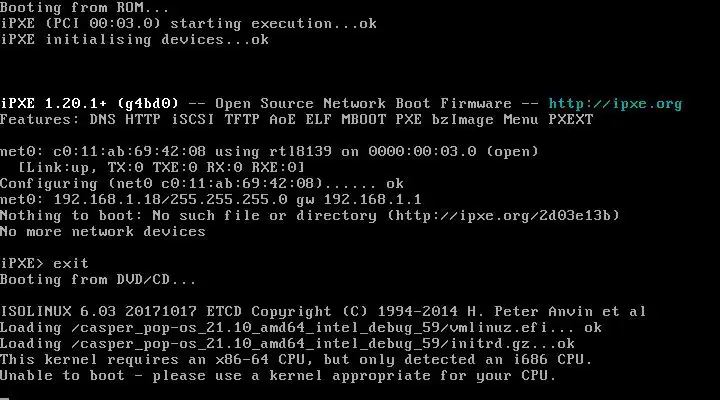Click the ipxe.org/2d03e13b error URL
Screen dimensions: 720x400
(x=520, y=215)
